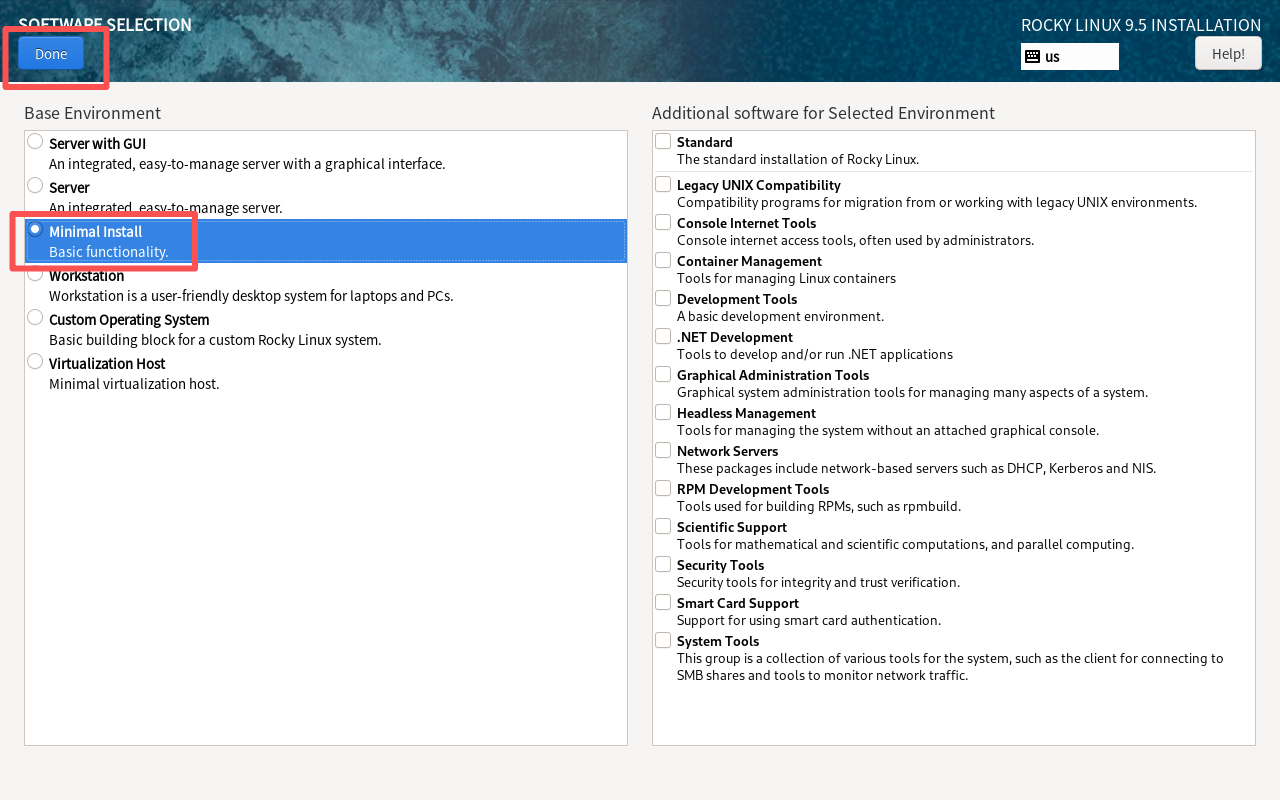Click 'Tools for managing Linux containers' text
This screenshot has height=800, width=1280.
click(786, 278)
